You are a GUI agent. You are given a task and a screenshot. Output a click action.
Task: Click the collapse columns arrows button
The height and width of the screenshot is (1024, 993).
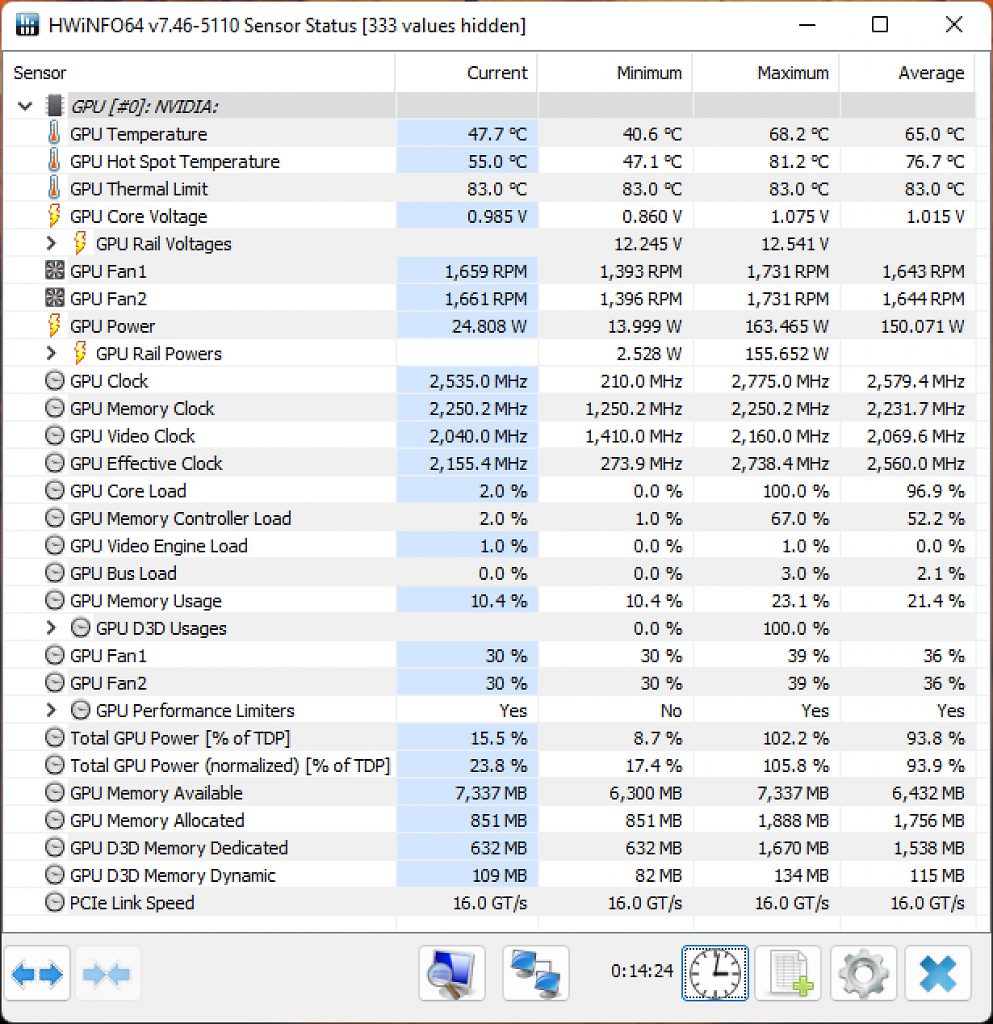coord(107,974)
